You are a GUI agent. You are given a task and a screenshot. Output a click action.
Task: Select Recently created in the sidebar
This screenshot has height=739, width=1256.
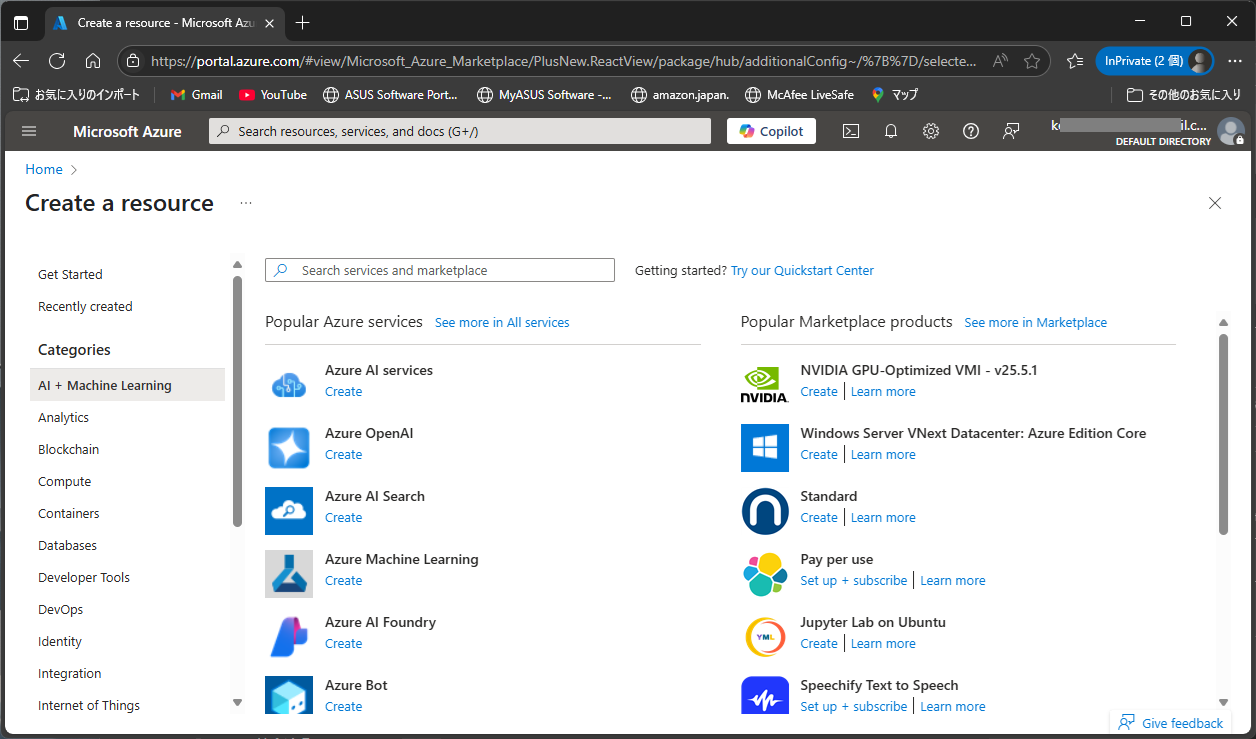tap(85, 306)
